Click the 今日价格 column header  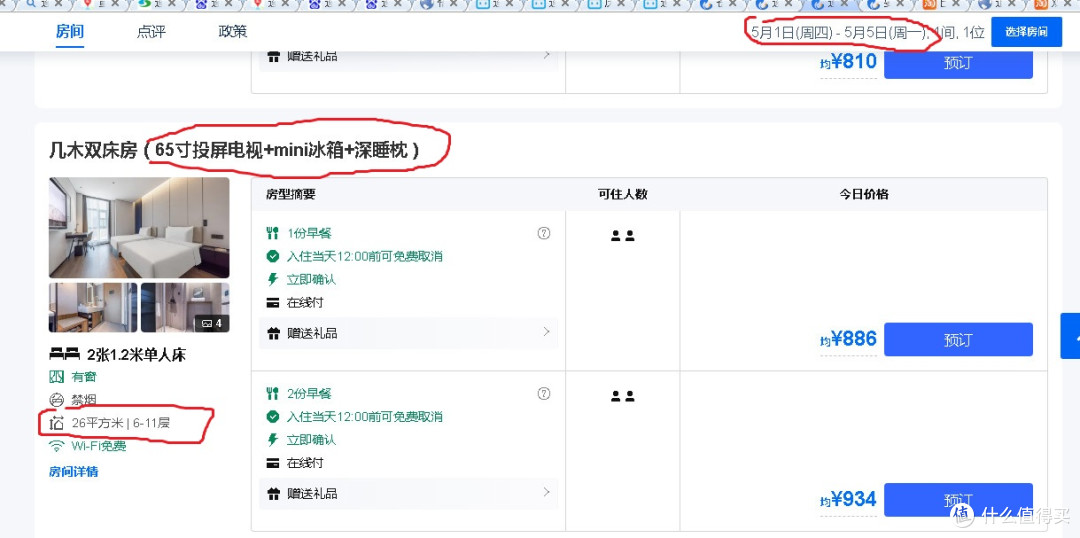click(x=864, y=194)
